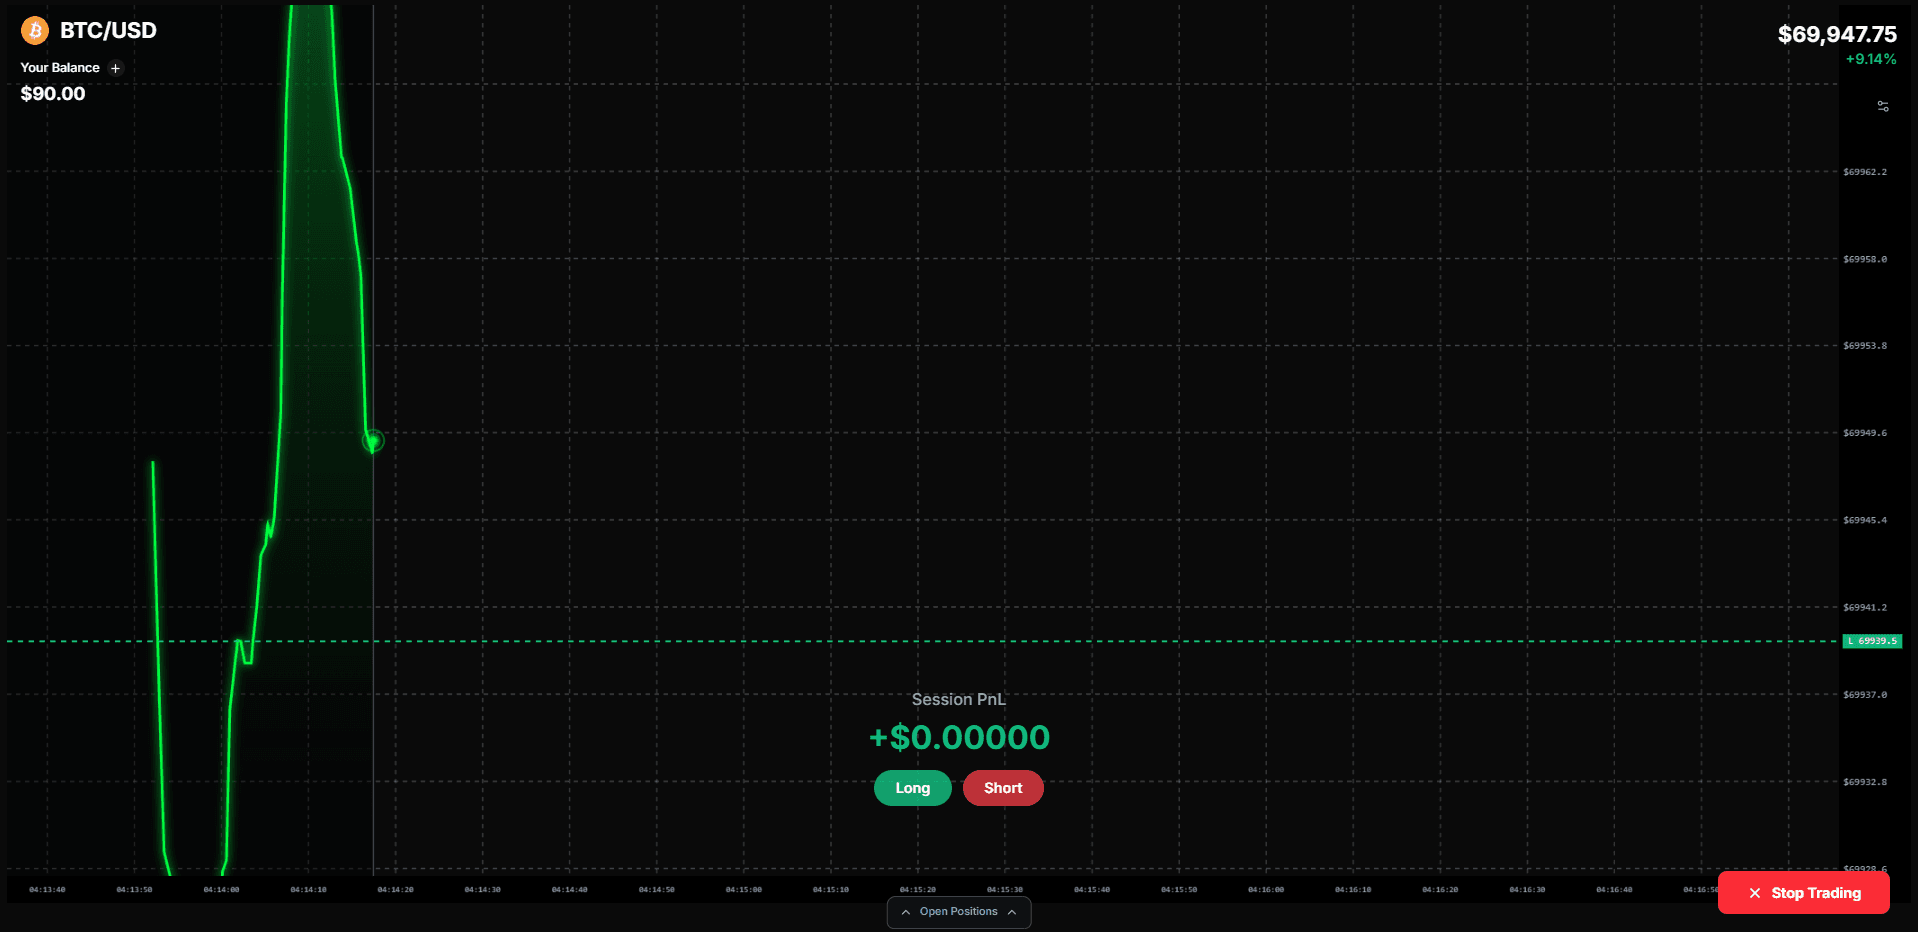1918x932 pixels.
Task: Click the $69962.2 price axis label
Action: pos(1865,172)
